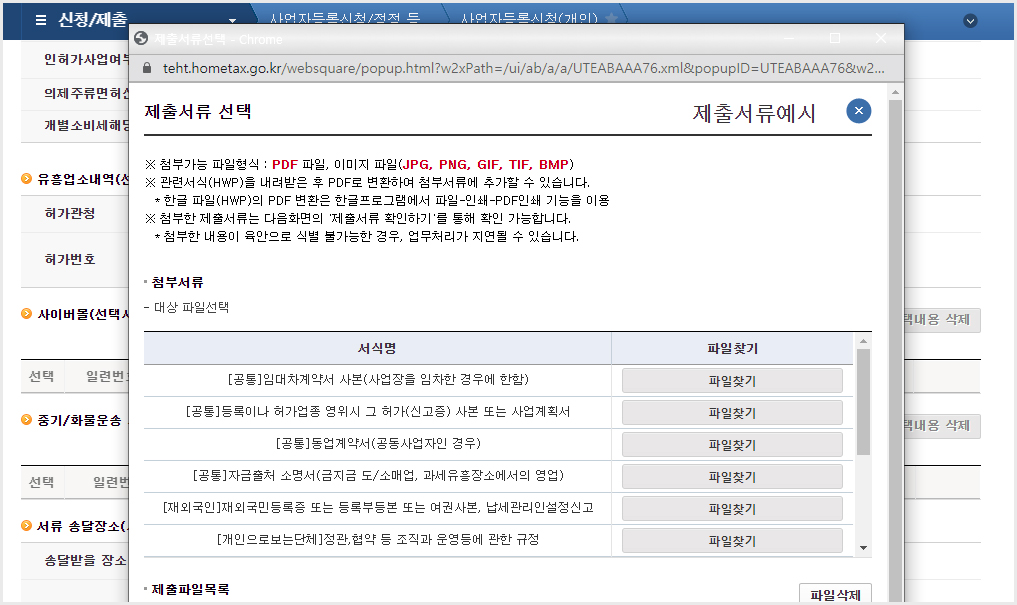Viewport: 1017px width, 605px height.
Task: Click 유흥업소내역 bullet in the background page
Action: point(27,178)
